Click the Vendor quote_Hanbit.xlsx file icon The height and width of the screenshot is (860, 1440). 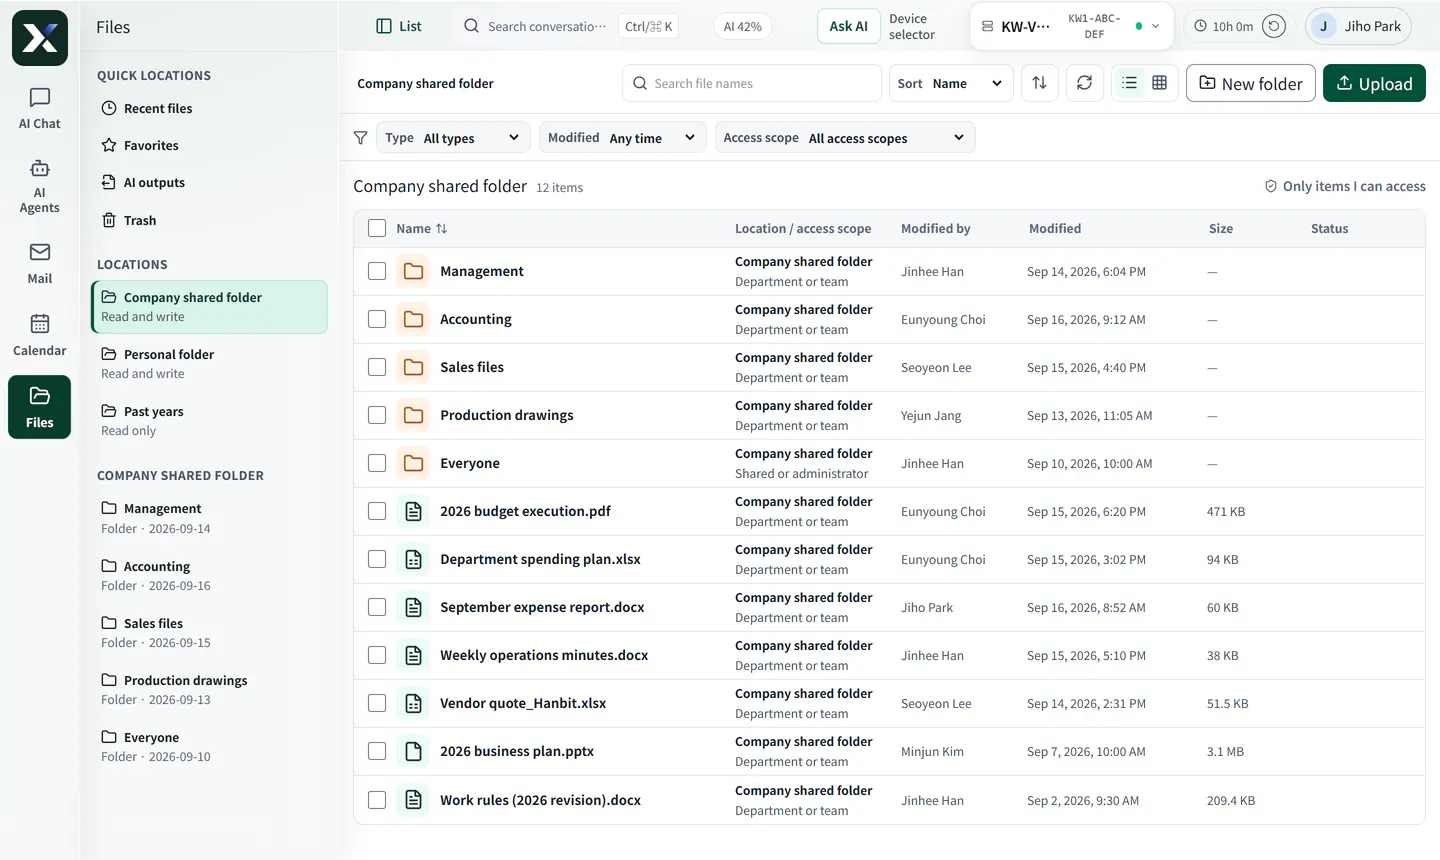point(413,703)
